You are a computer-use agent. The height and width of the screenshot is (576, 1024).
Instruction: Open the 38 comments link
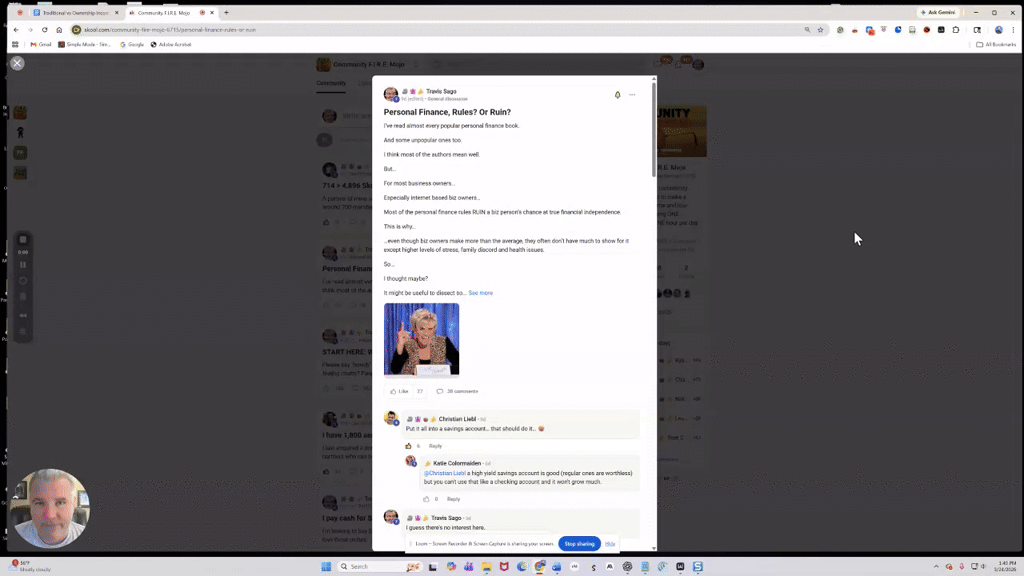coord(457,391)
